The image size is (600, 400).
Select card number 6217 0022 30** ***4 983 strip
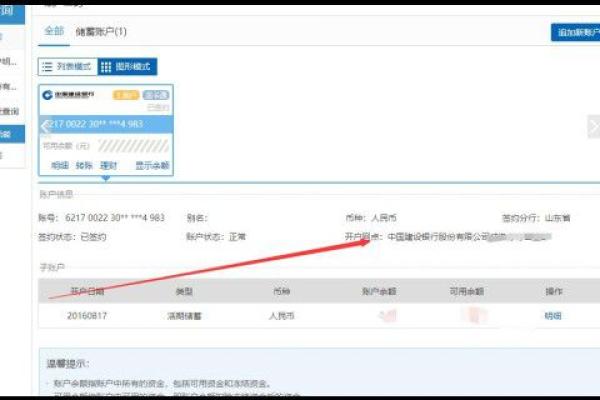[106, 124]
